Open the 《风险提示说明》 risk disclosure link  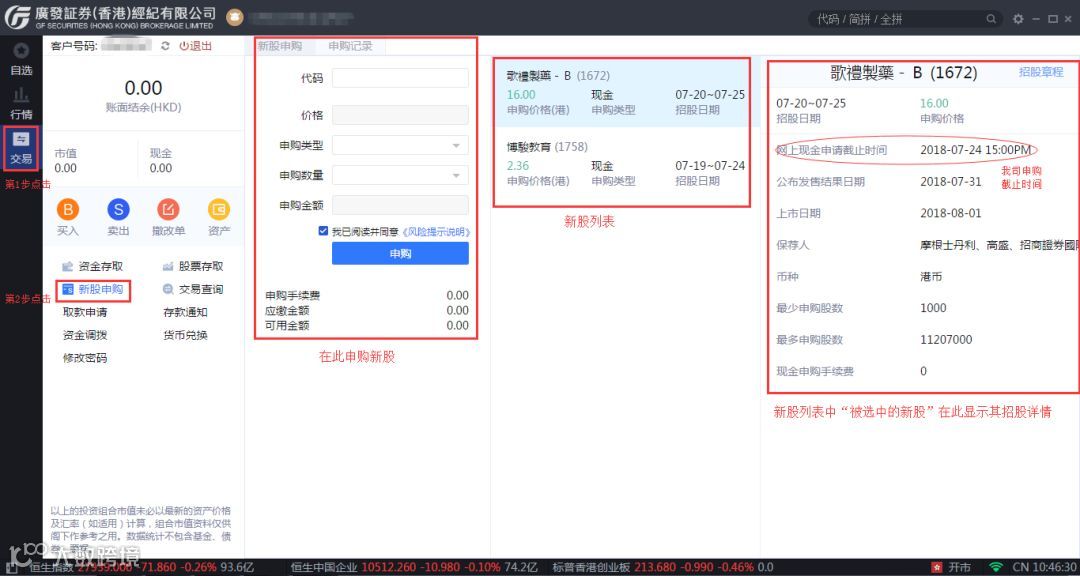435,232
